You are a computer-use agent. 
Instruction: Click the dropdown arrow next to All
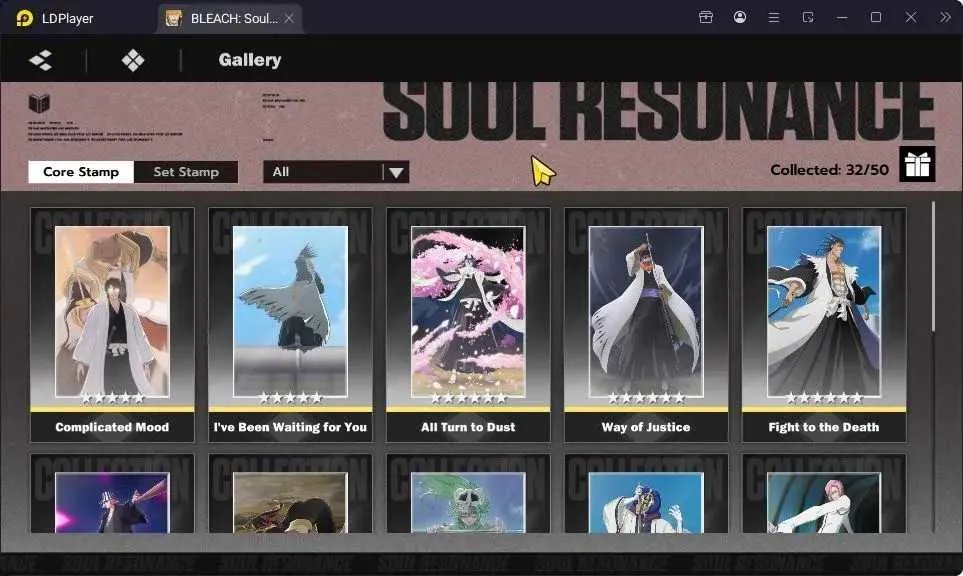click(x=396, y=173)
